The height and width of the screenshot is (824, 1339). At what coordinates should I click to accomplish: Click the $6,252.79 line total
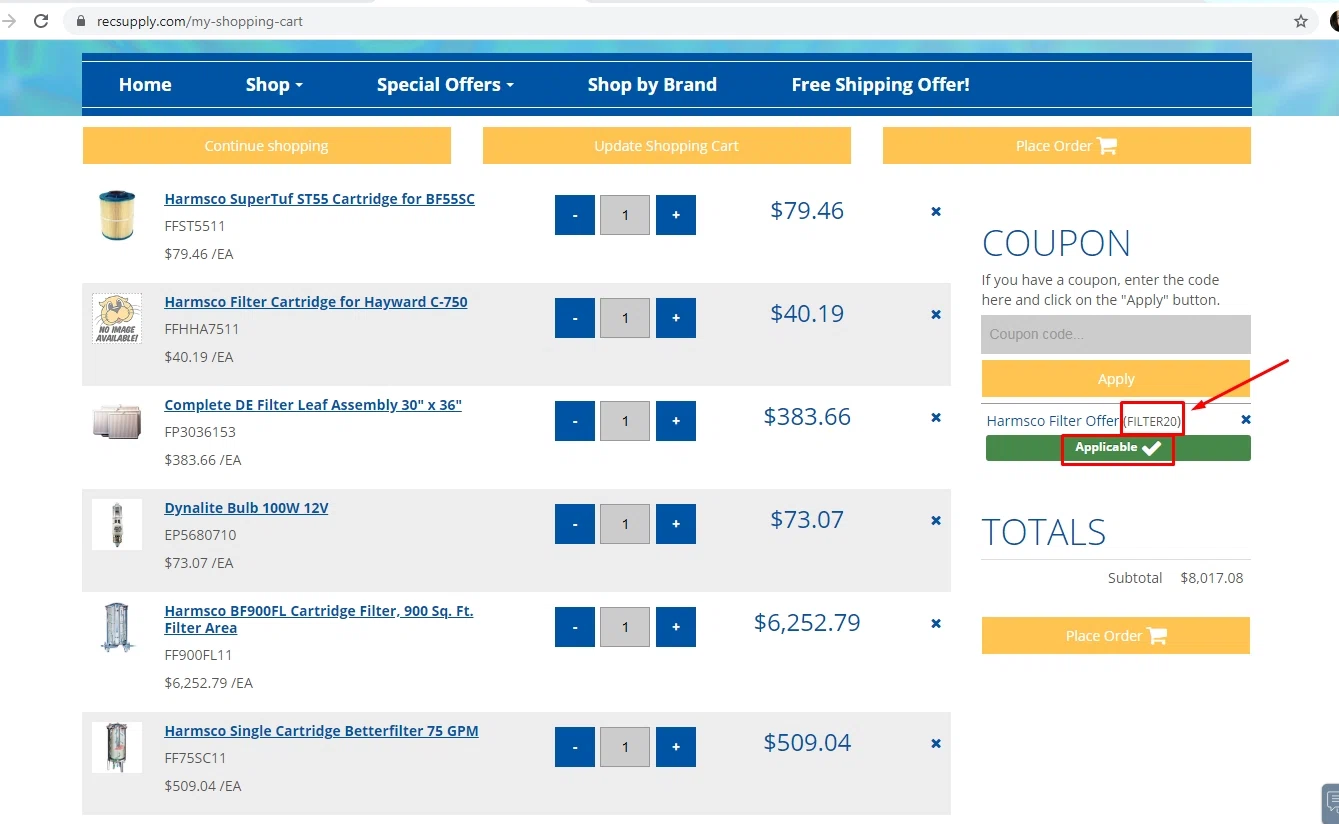pyautogui.click(x=807, y=623)
